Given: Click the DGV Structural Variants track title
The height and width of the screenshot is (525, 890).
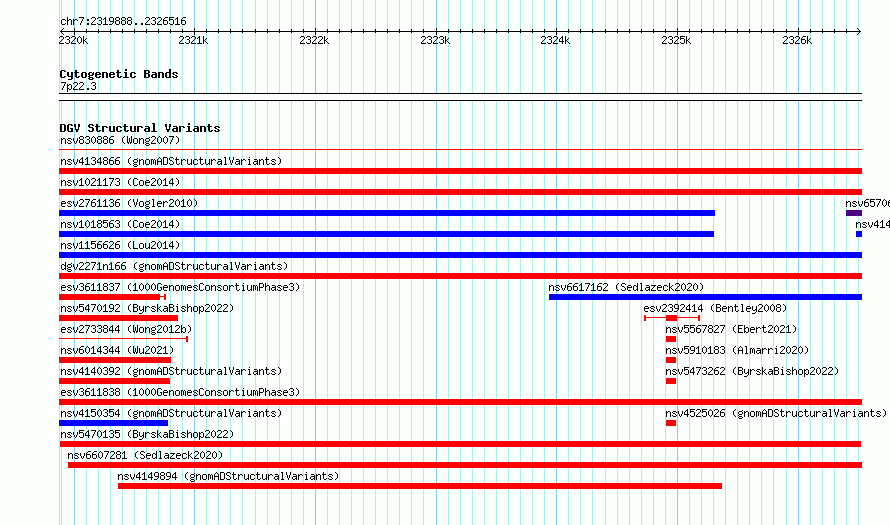Looking at the screenshot, I should click(140, 128).
